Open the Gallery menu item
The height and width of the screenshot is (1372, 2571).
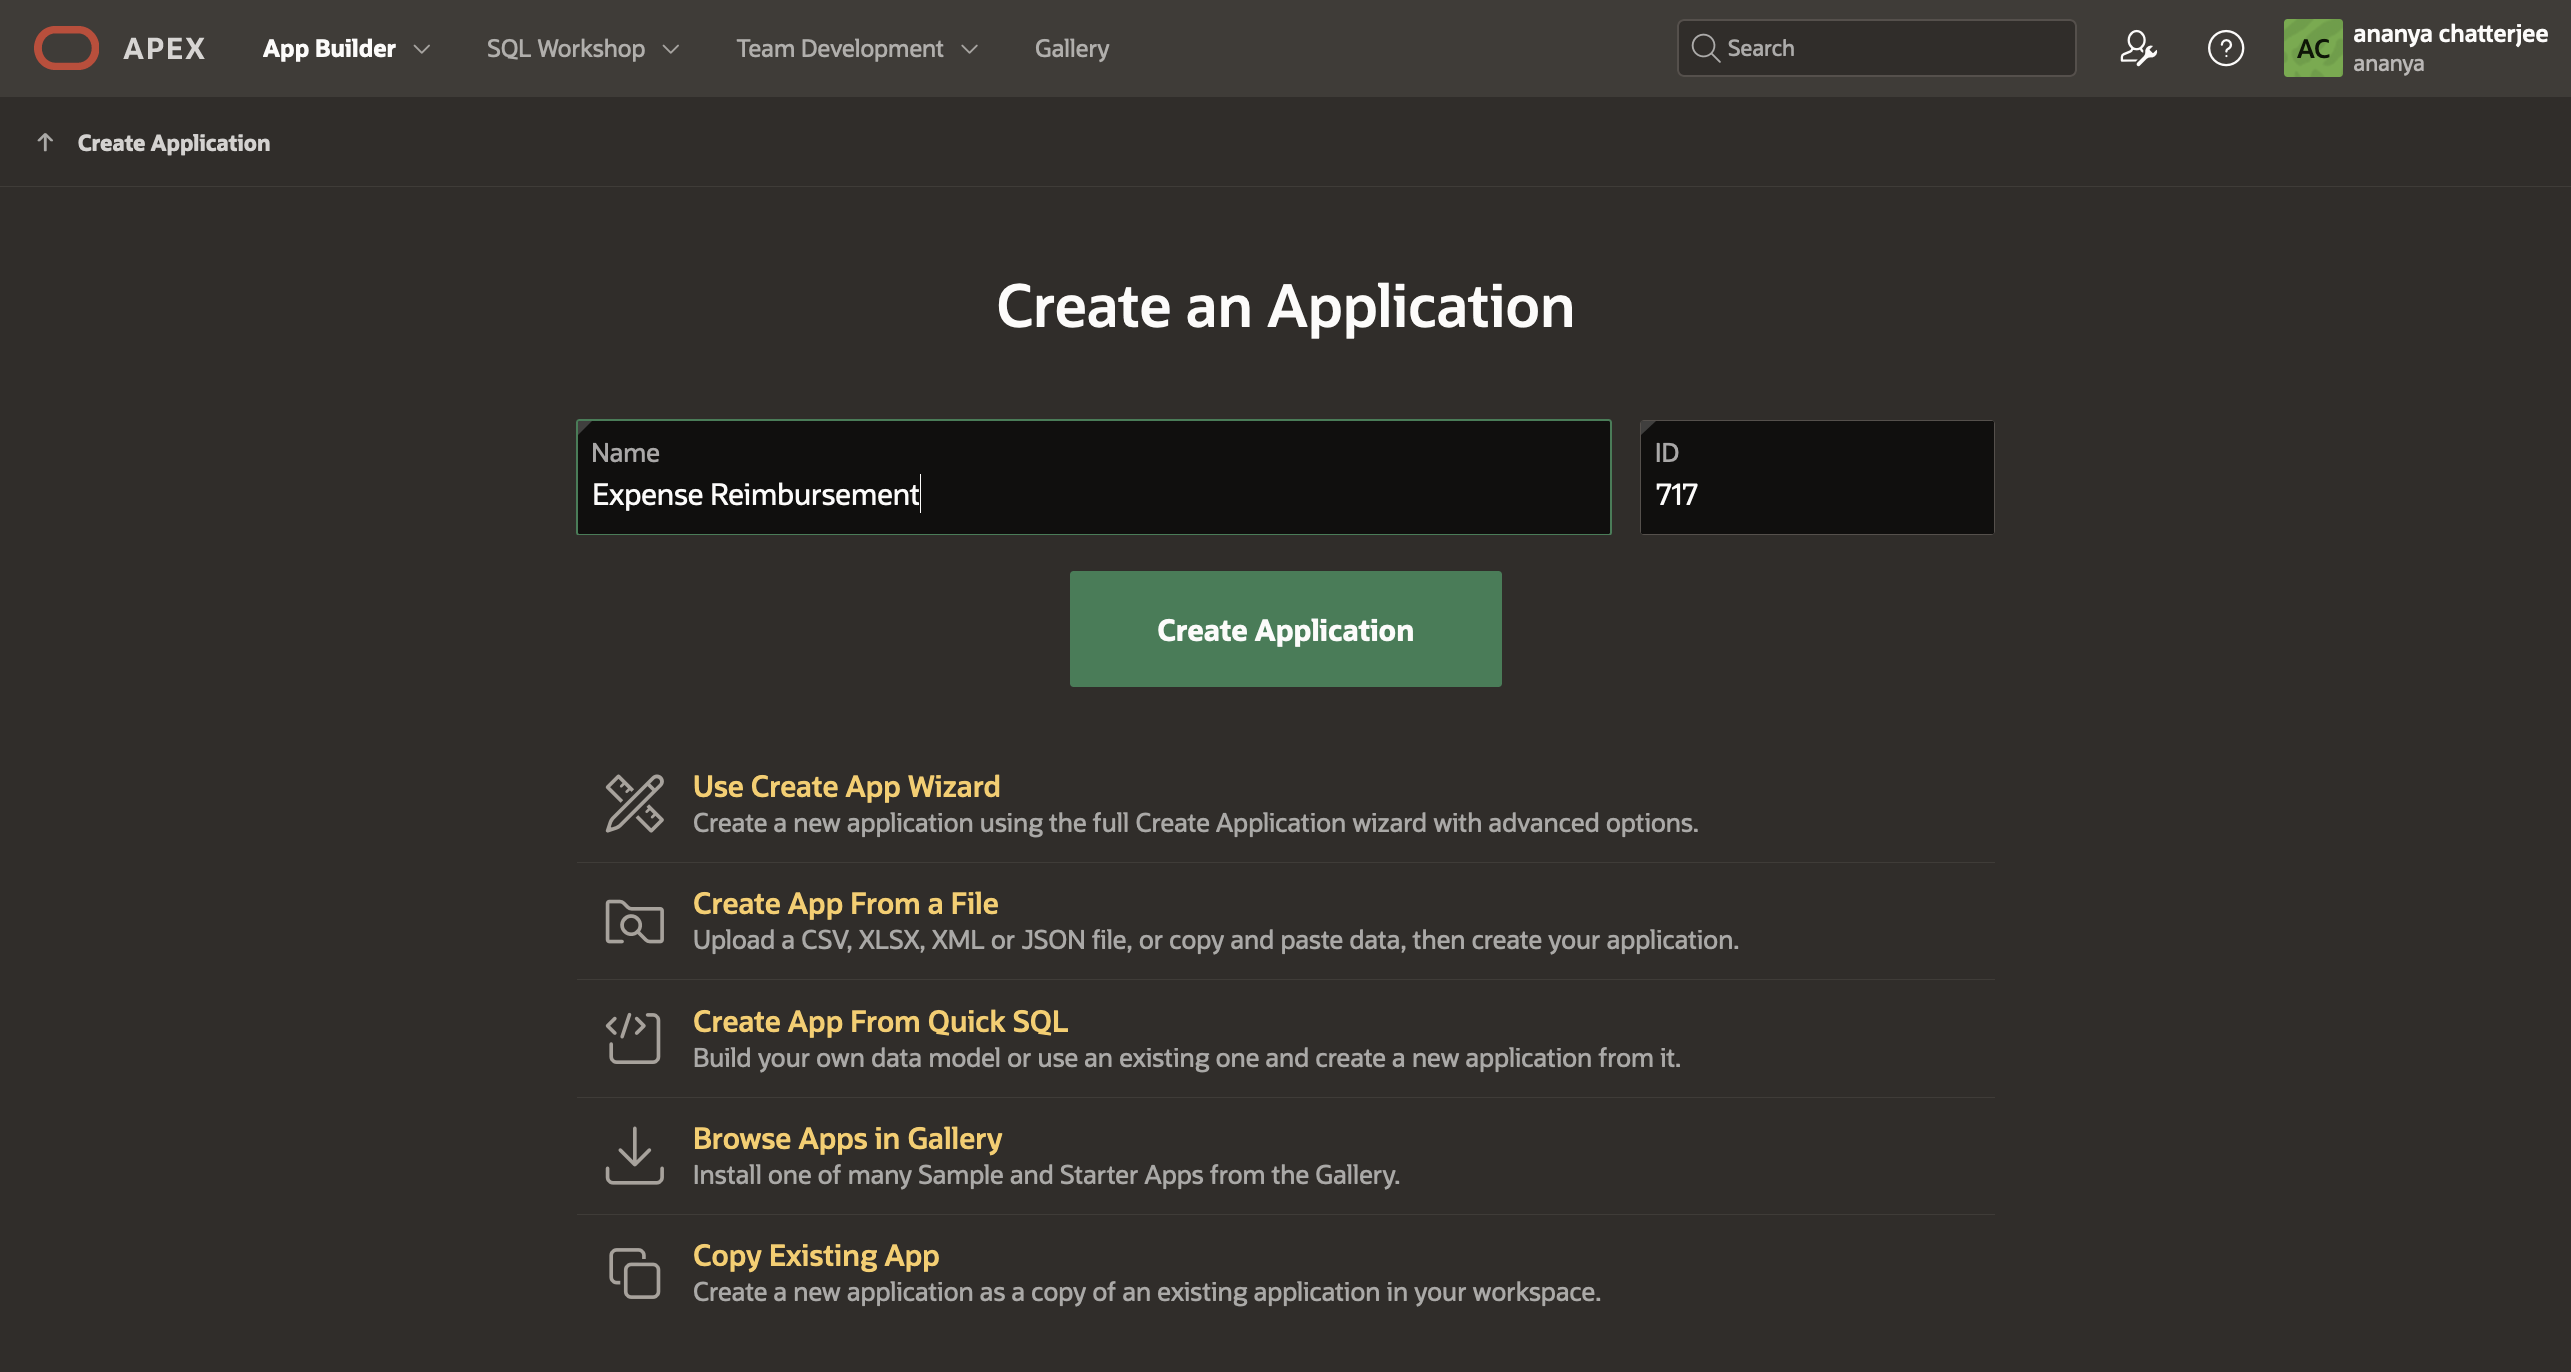(x=1071, y=48)
